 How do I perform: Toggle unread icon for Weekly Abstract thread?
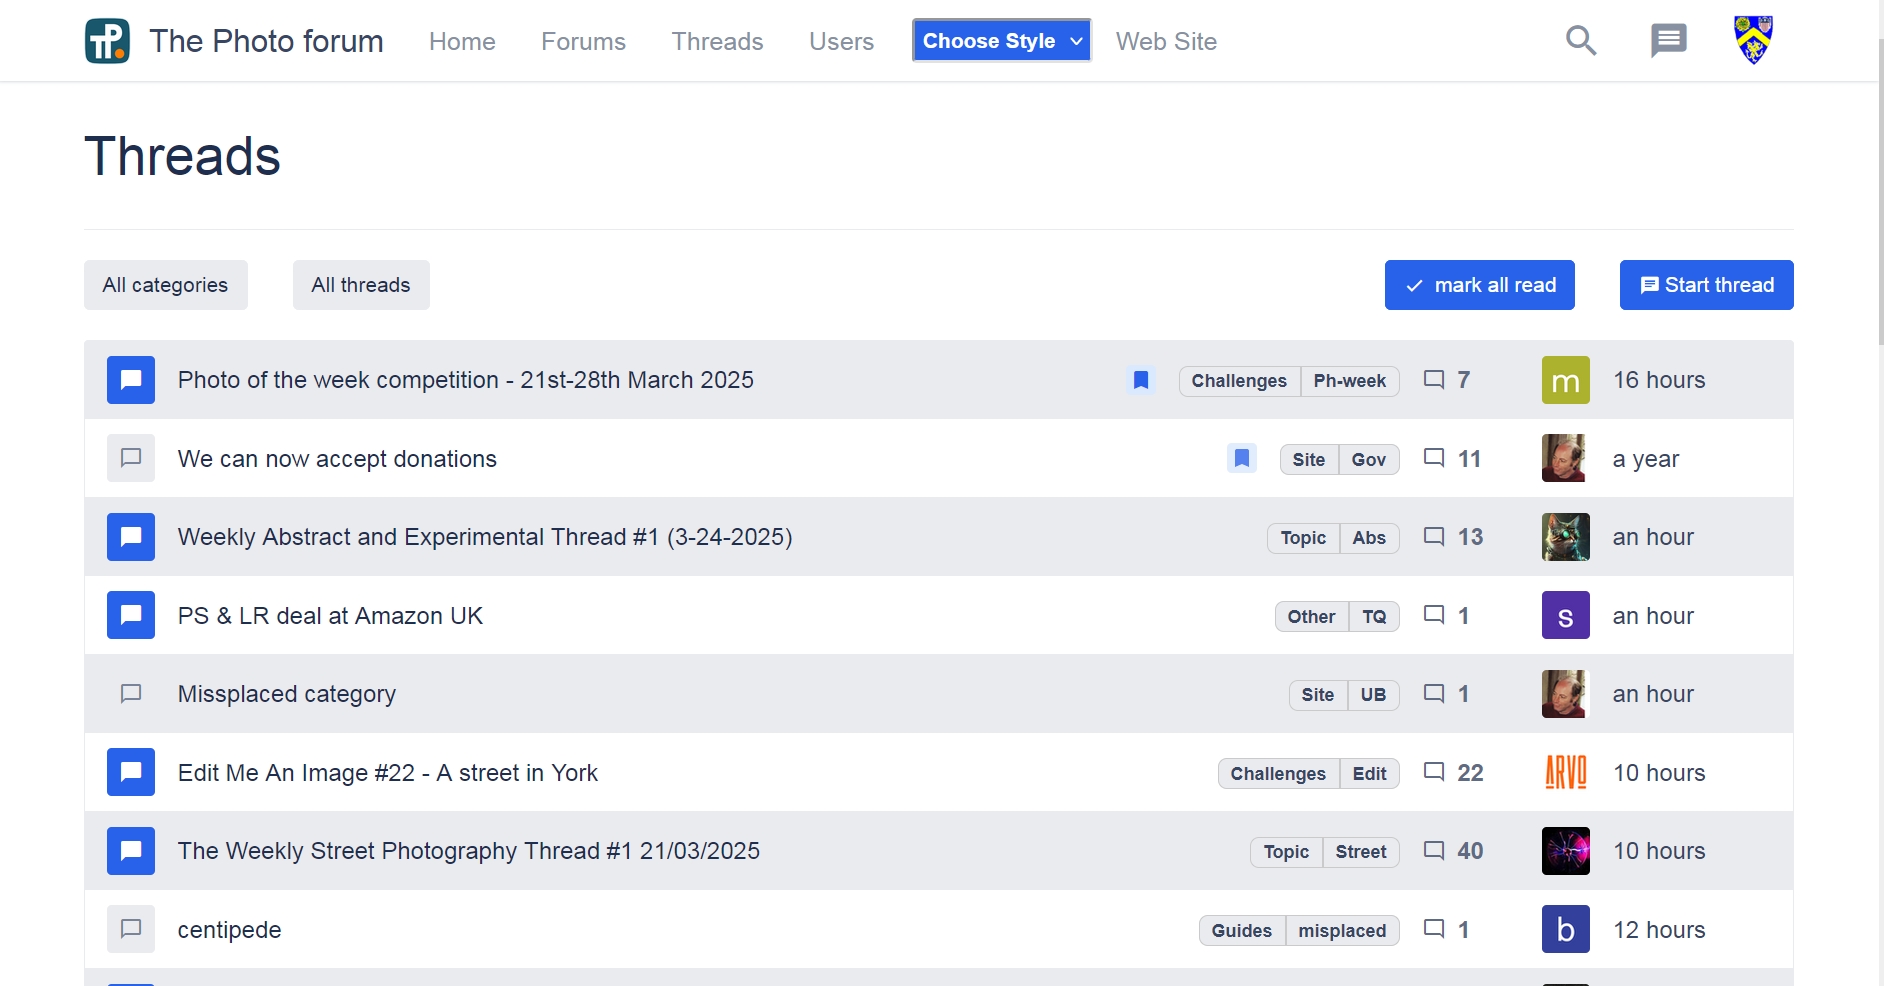tap(131, 537)
